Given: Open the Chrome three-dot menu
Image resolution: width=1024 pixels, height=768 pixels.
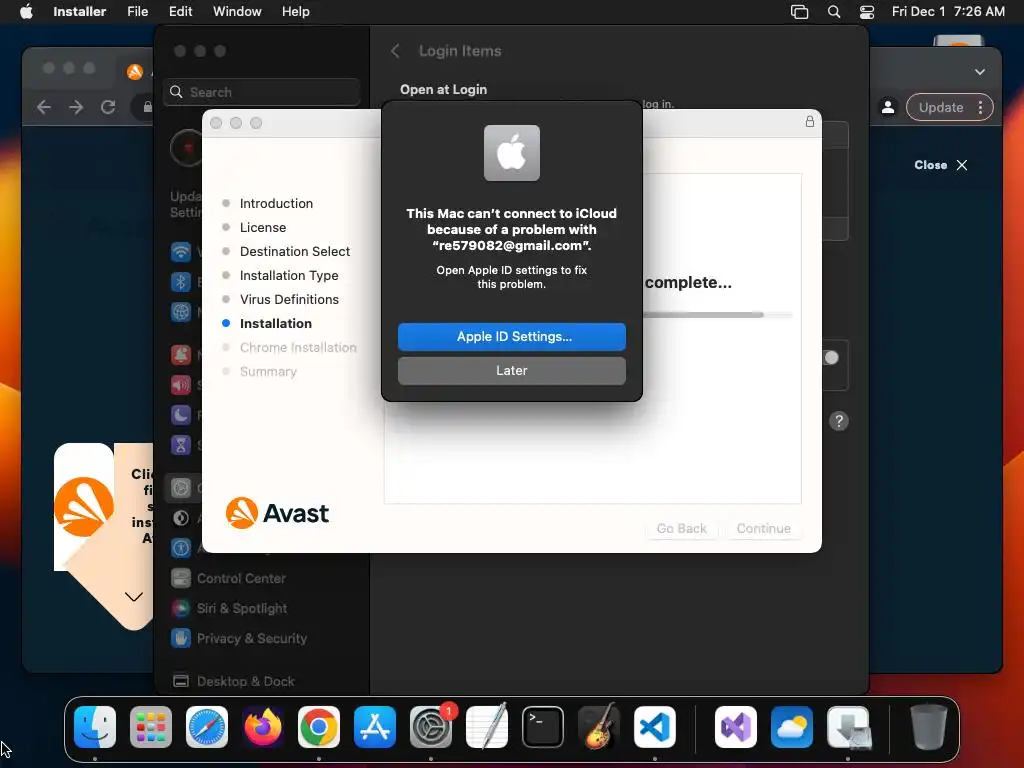Looking at the screenshot, I should [x=980, y=107].
